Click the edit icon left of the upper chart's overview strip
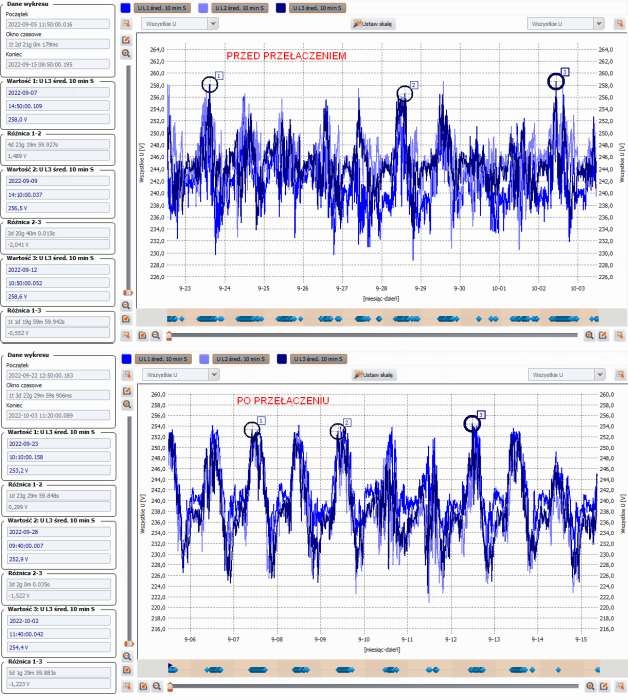 (x=126, y=319)
